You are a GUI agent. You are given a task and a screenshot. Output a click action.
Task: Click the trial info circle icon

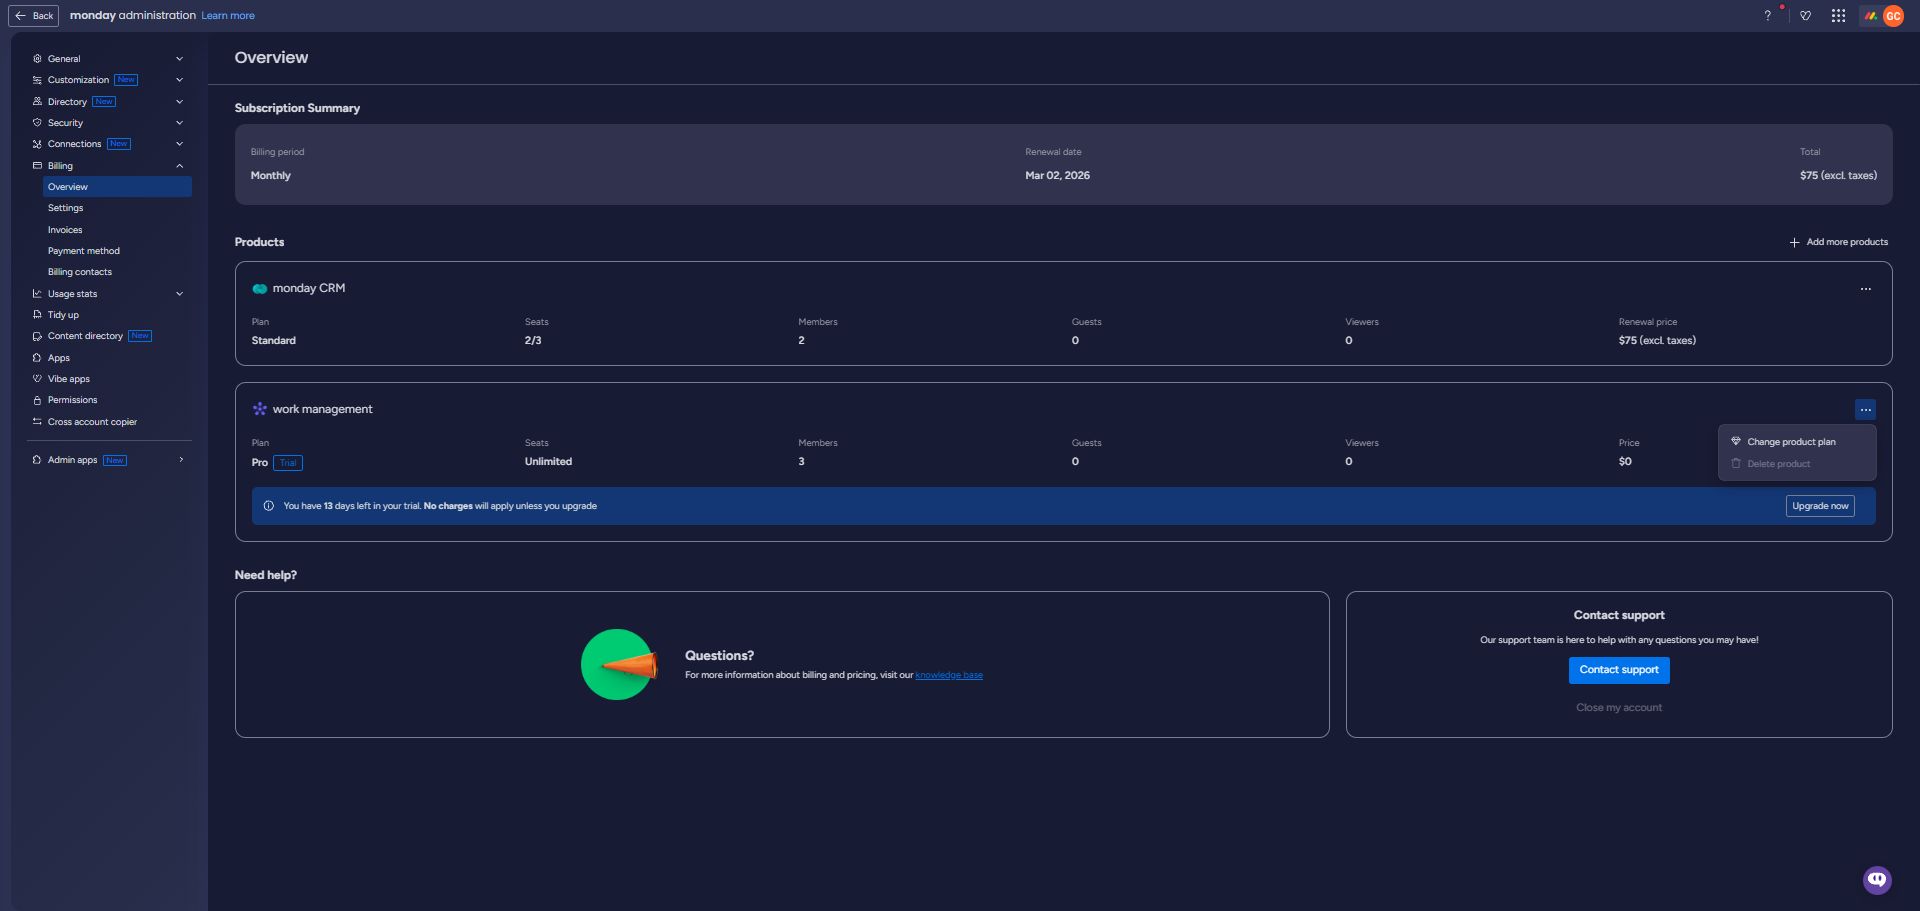[x=268, y=506]
